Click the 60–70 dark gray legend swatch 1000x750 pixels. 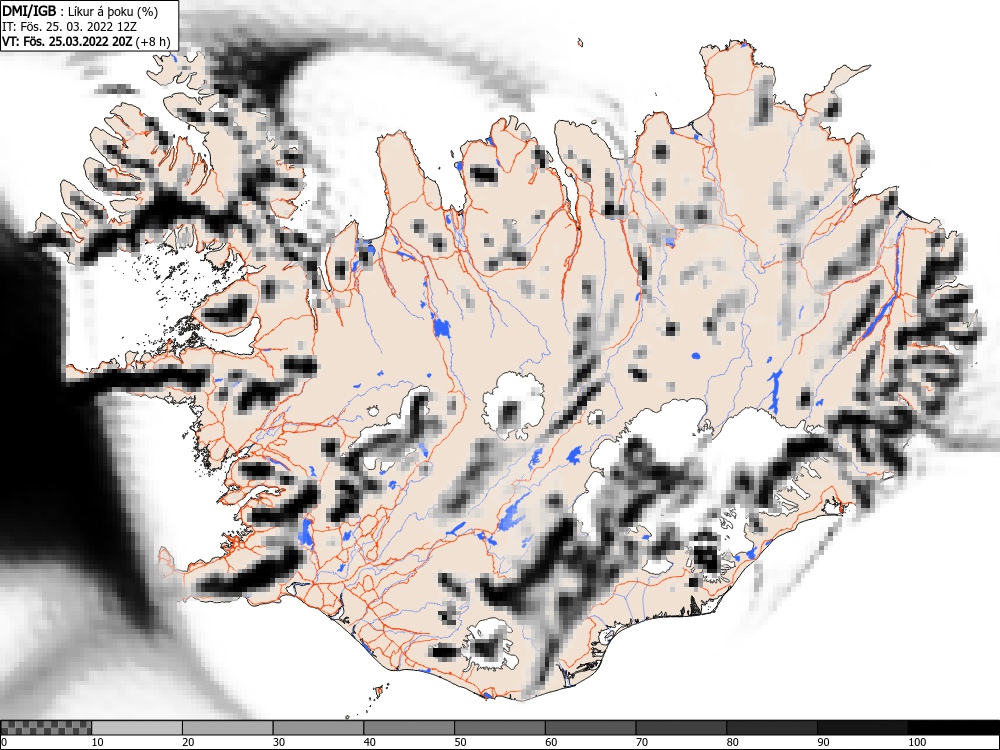pyautogui.click(x=590, y=728)
